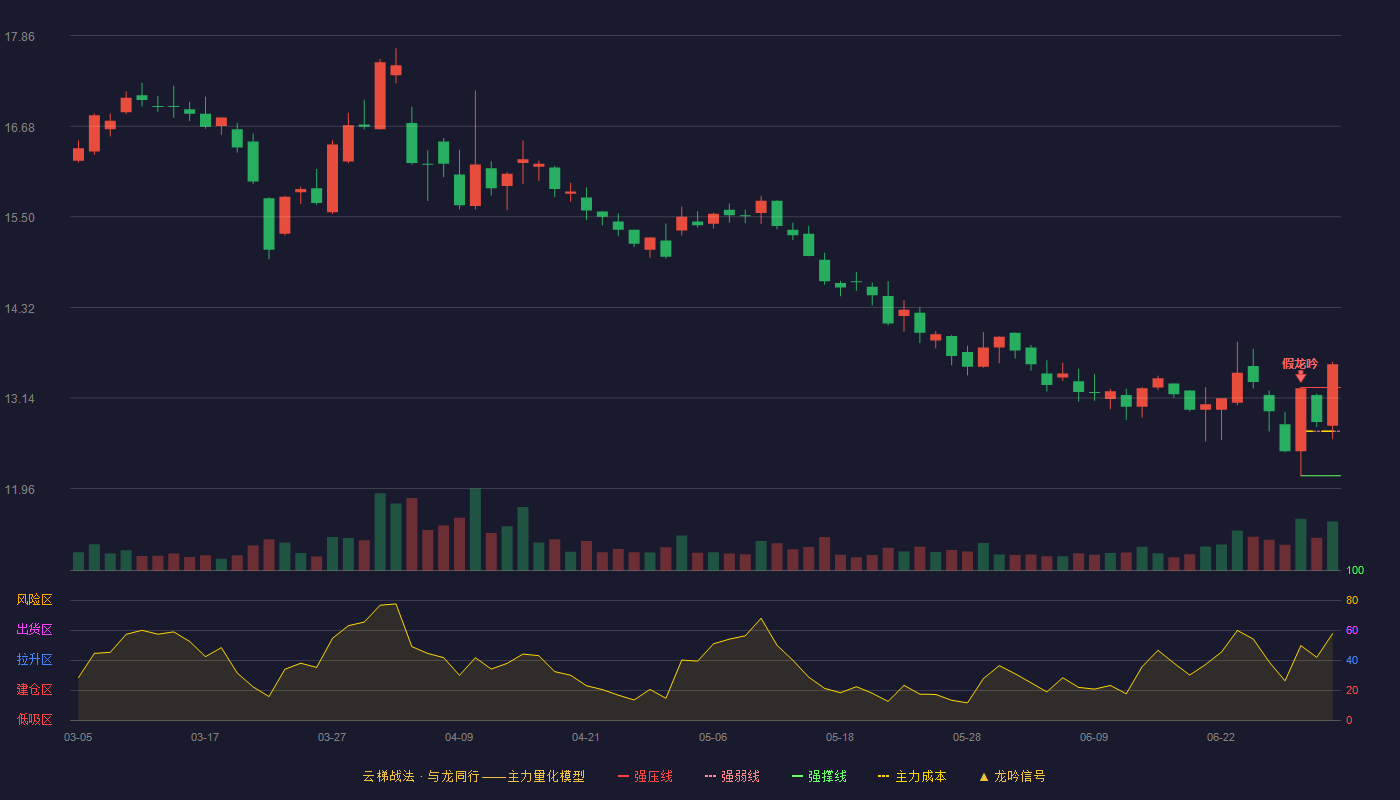Viewport: 1400px width, 800px height.
Task: Click the 14.32 price axis label
Action: tap(19, 308)
